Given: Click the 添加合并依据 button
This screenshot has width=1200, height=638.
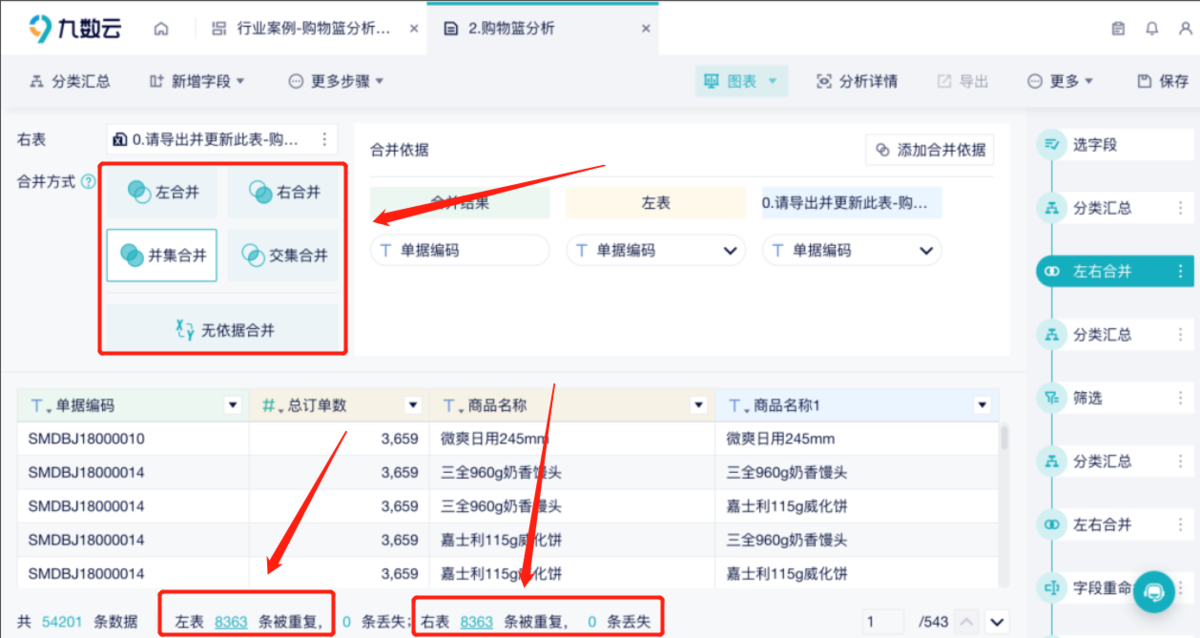Looking at the screenshot, I should tap(930, 150).
